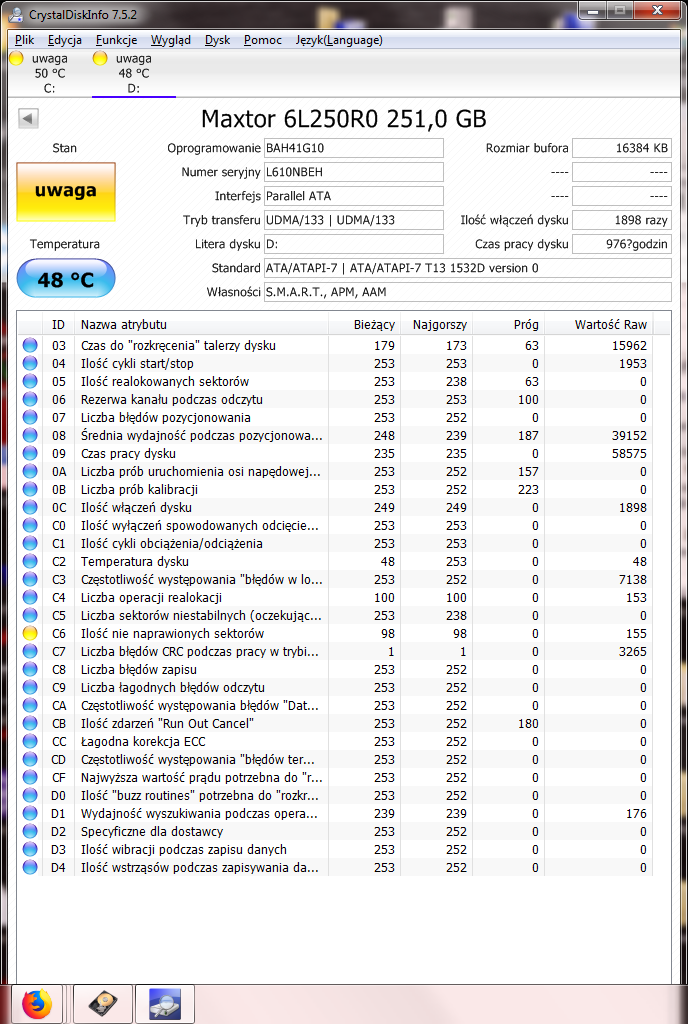Click the blue status icon for attribute C2

(30, 562)
